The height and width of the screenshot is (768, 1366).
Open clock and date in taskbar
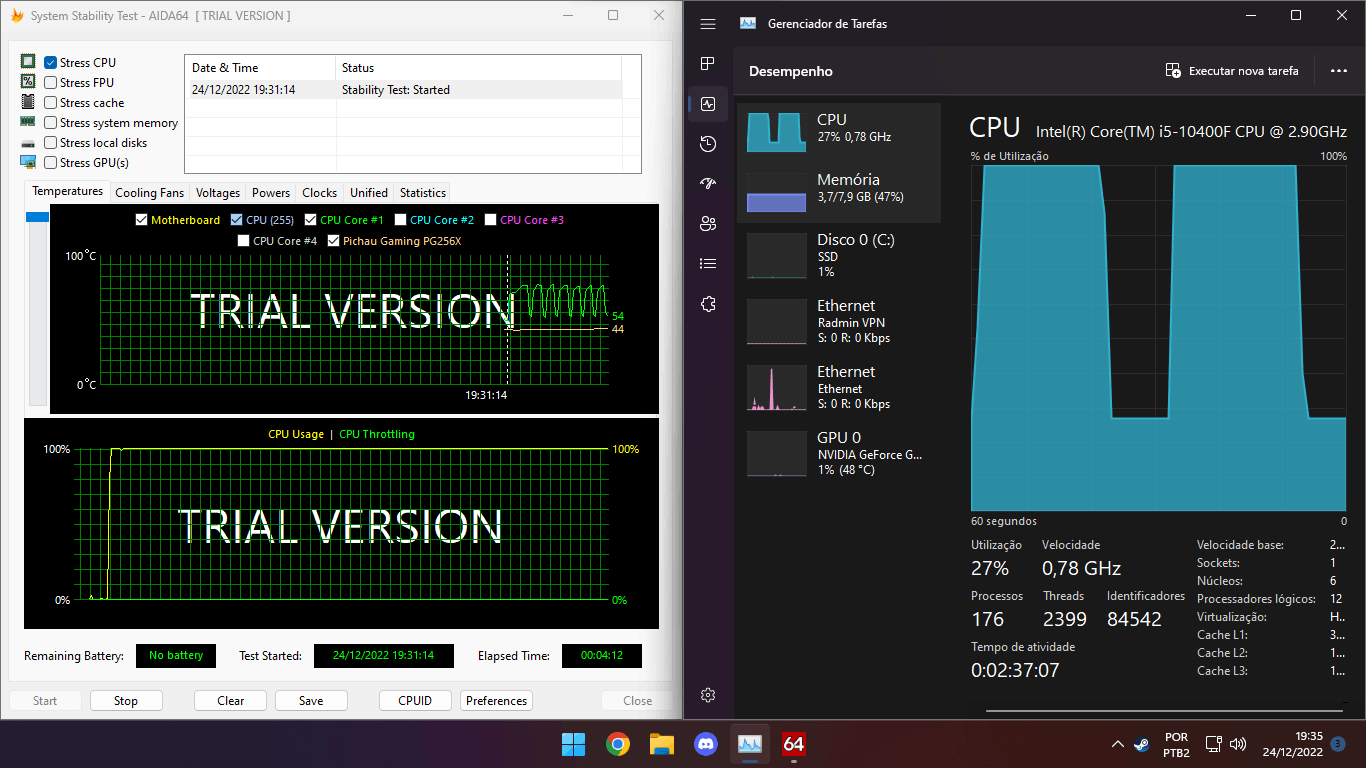click(x=1292, y=744)
